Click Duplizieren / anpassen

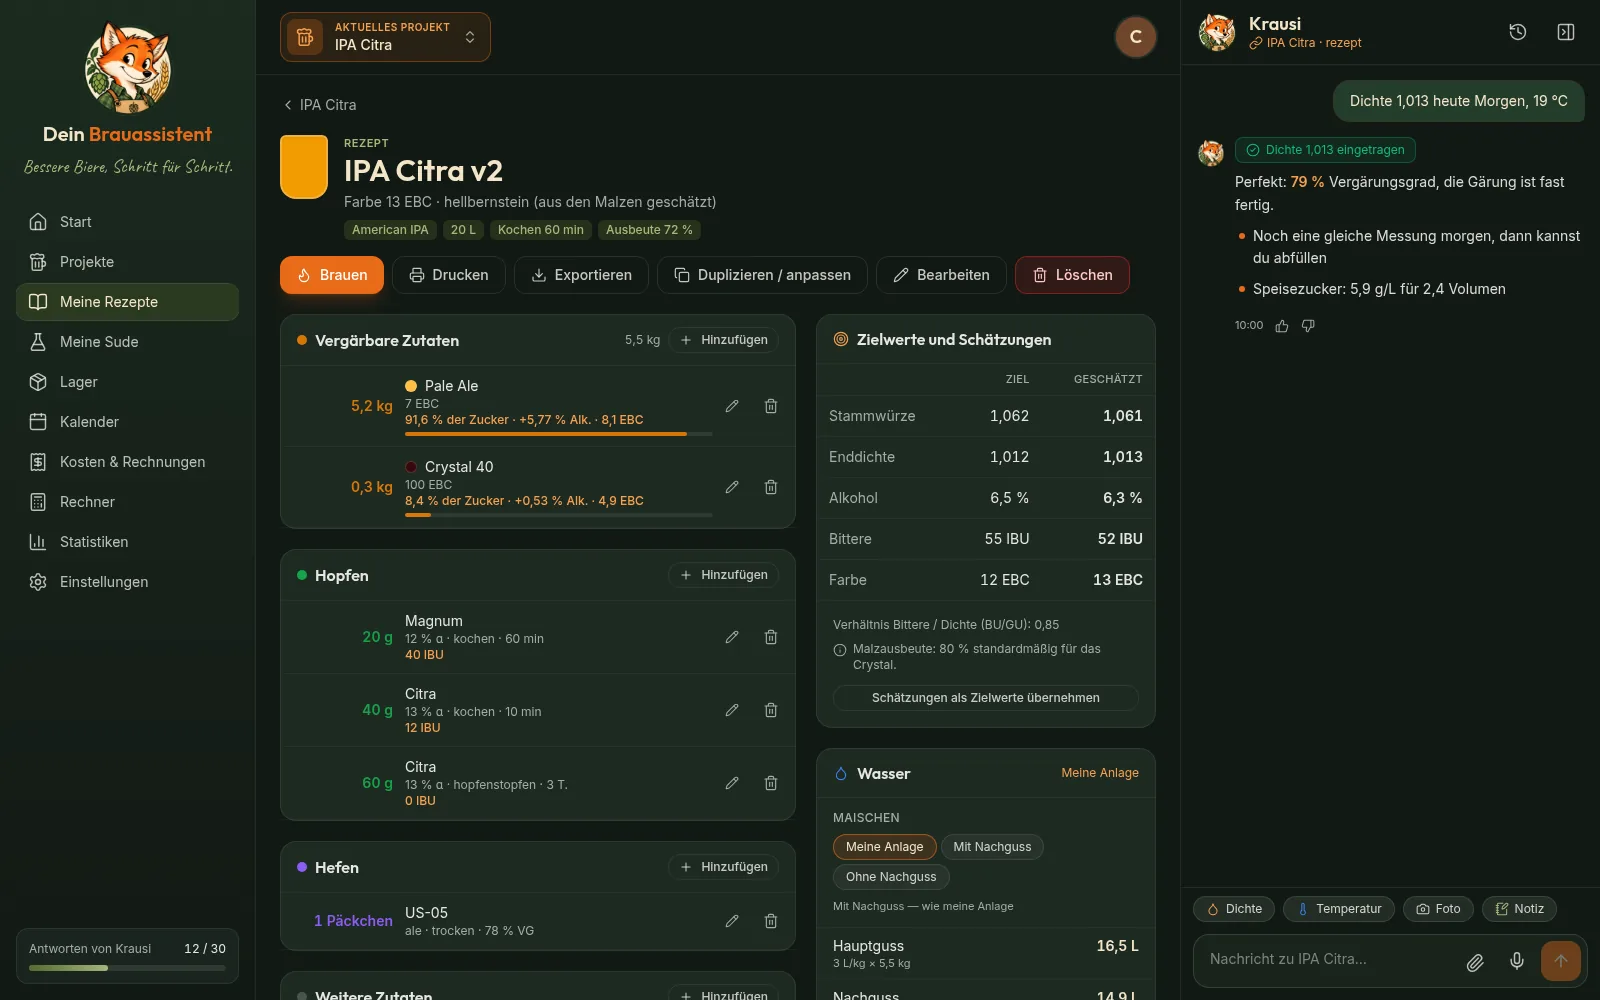[x=762, y=275]
